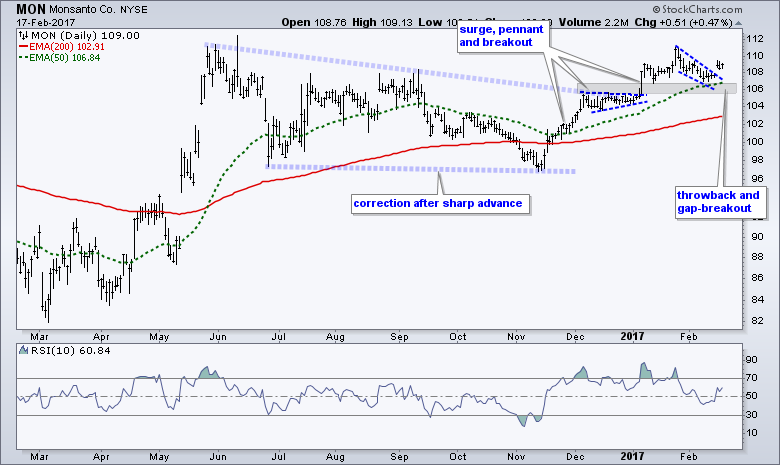Click 'Feb' label under the RSI panel
Viewport: 780px width, 465px height.
point(688,456)
